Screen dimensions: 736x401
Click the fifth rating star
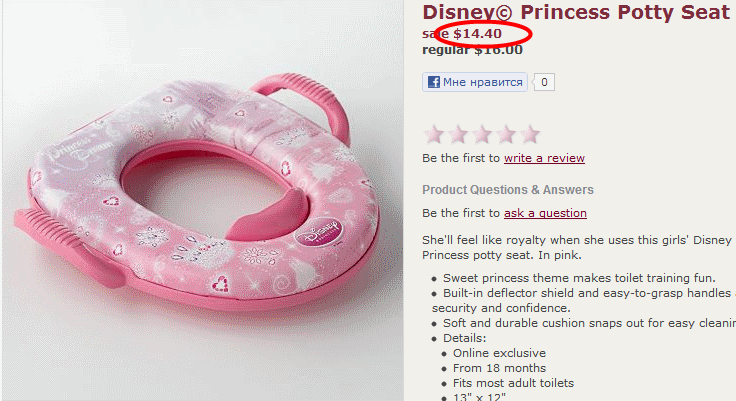click(x=530, y=134)
